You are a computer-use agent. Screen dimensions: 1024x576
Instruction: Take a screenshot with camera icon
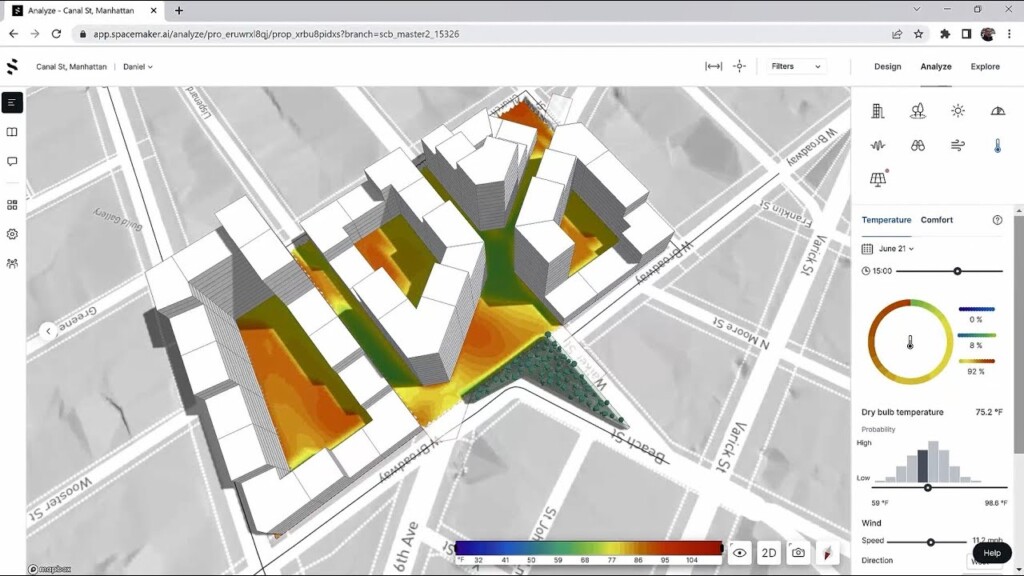click(x=798, y=552)
